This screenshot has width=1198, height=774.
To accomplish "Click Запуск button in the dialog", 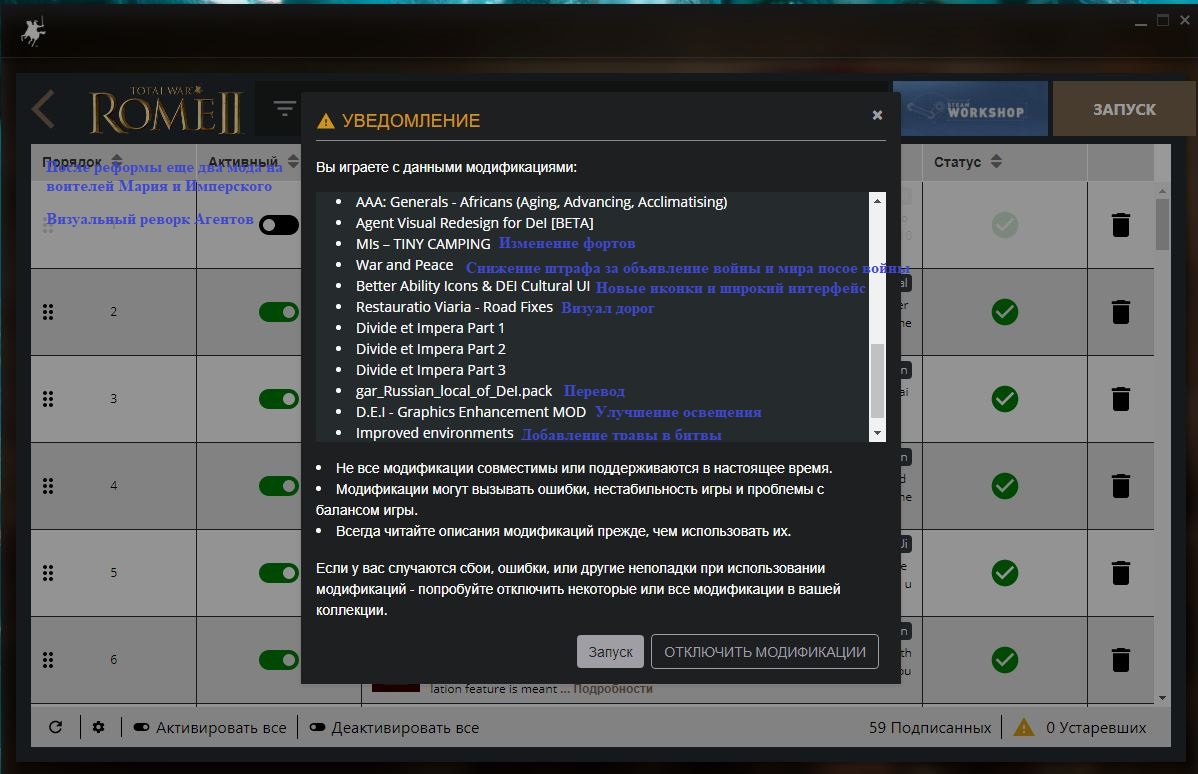I will point(610,652).
